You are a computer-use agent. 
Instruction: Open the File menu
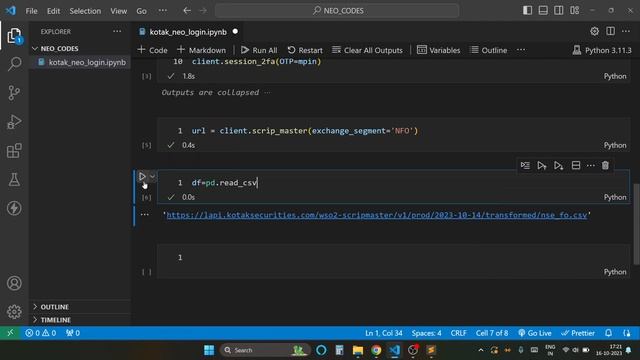(31, 11)
